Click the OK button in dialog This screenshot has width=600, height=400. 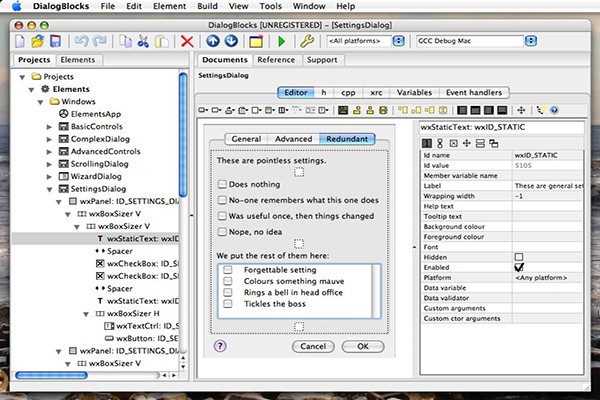coord(363,346)
